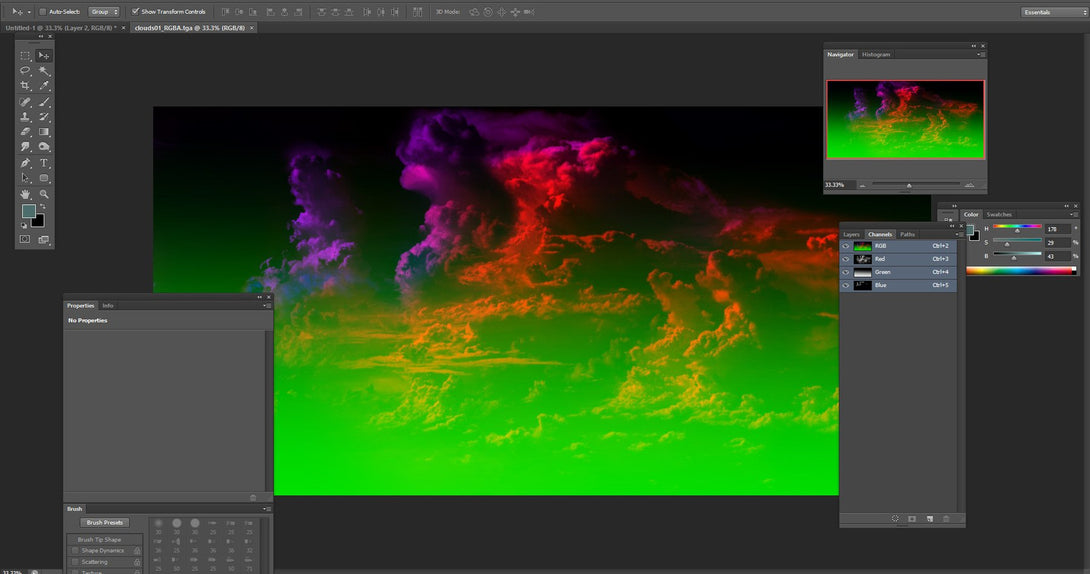Select the Move tool in the toolbox
The height and width of the screenshot is (574, 1090).
[44, 56]
